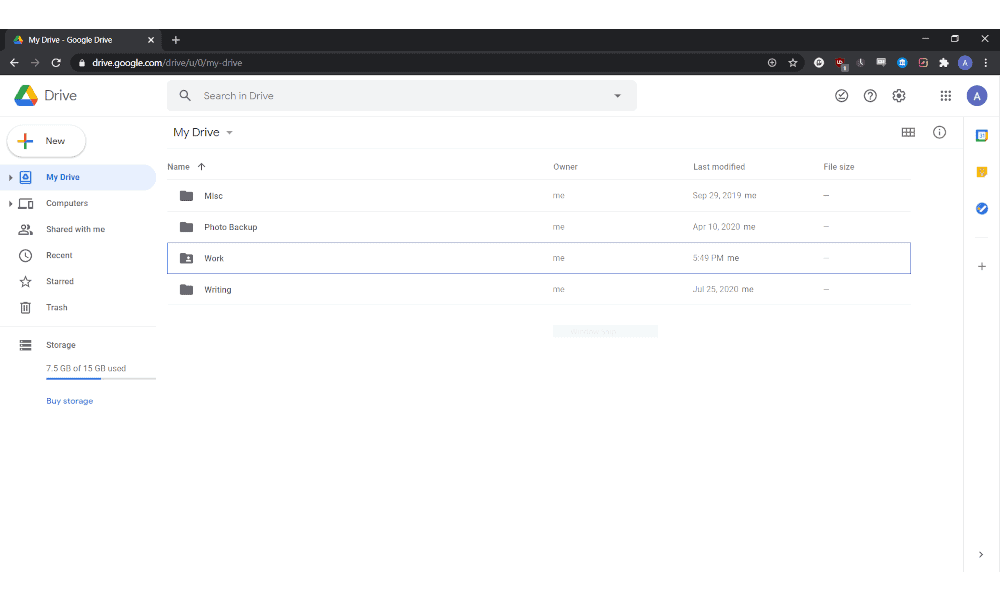Check support options with the Help icon
Screen dimensions: 1000x600
(870, 95)
